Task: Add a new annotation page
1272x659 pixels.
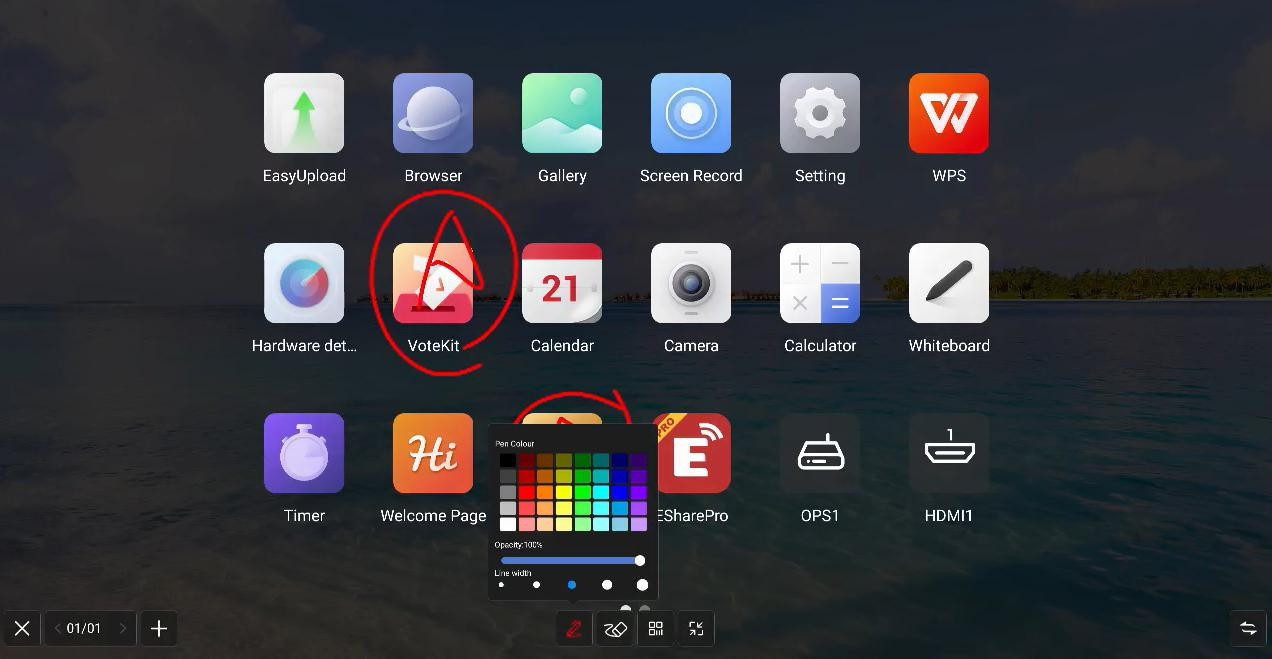Action: click(x=159, y=629)
